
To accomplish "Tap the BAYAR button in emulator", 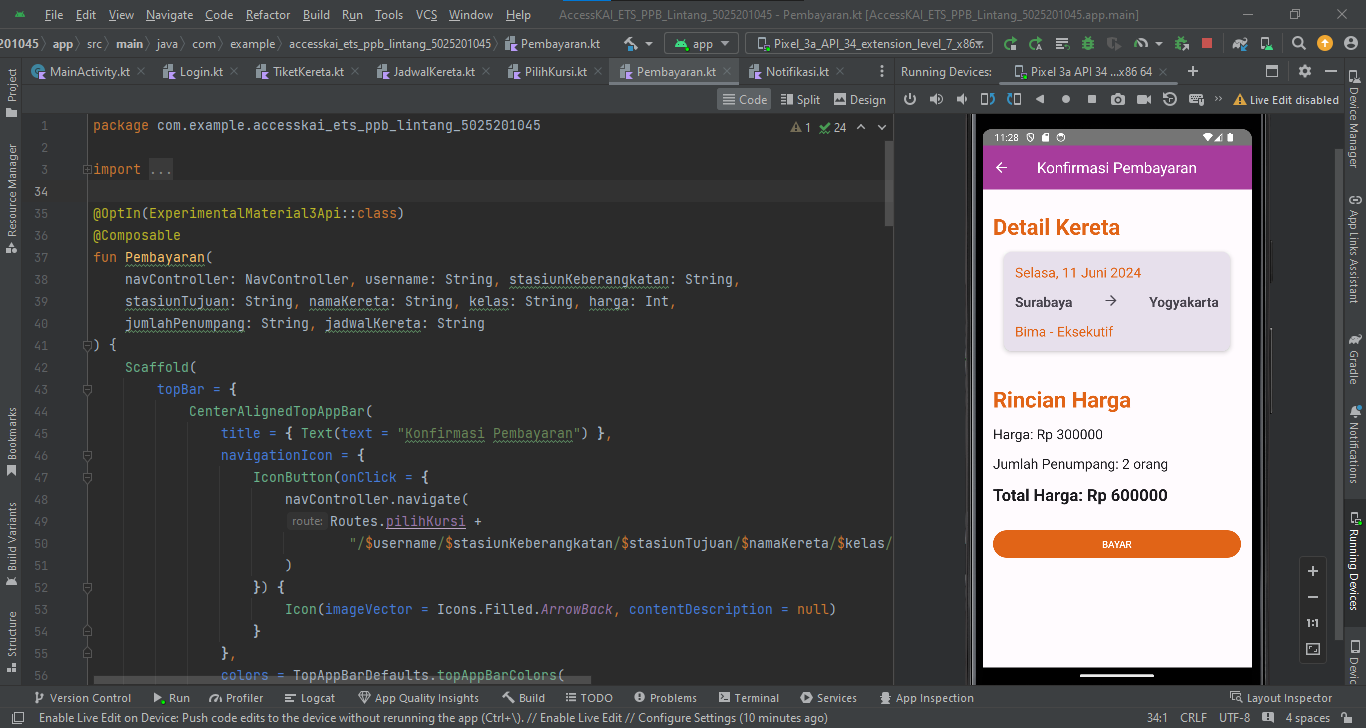I will click(1116, 544).
